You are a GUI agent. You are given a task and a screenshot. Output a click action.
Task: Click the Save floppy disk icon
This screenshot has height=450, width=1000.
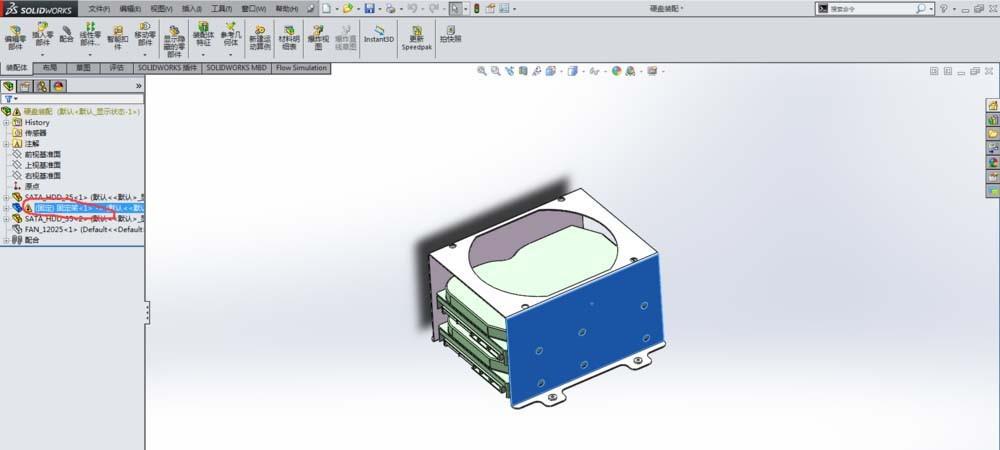[369, 9]
